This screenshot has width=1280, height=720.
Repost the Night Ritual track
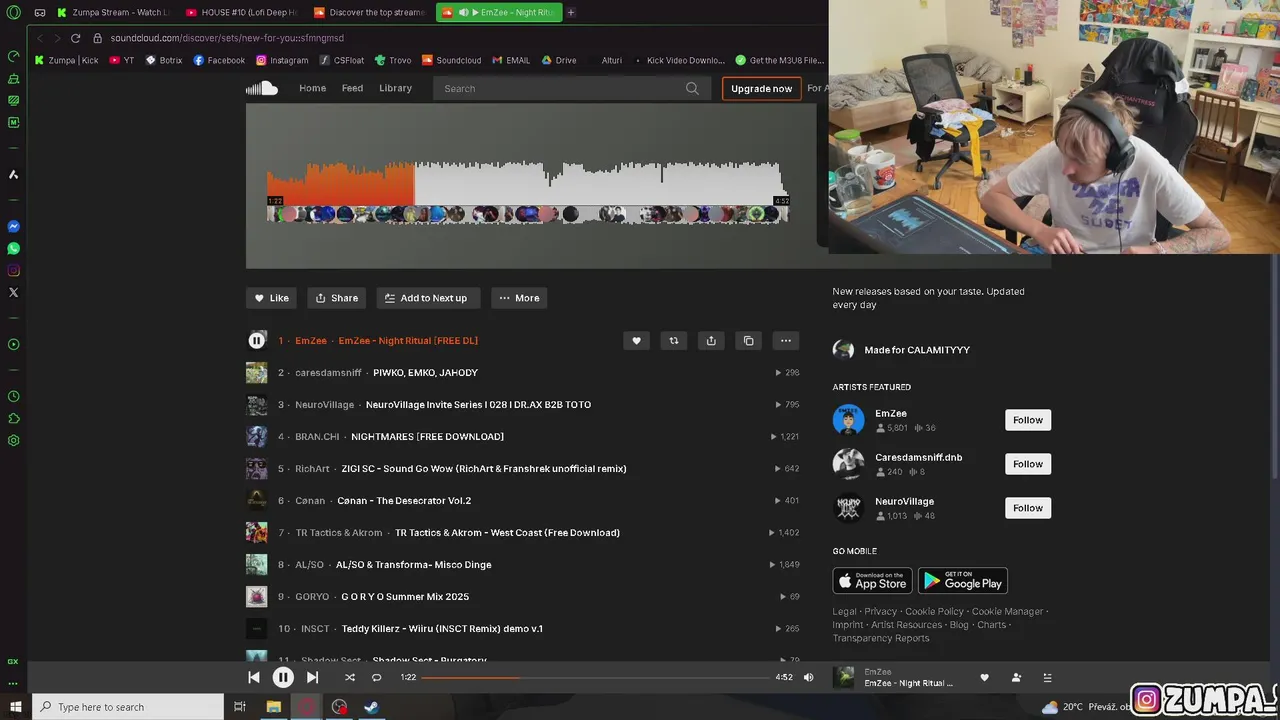[674, 341]
